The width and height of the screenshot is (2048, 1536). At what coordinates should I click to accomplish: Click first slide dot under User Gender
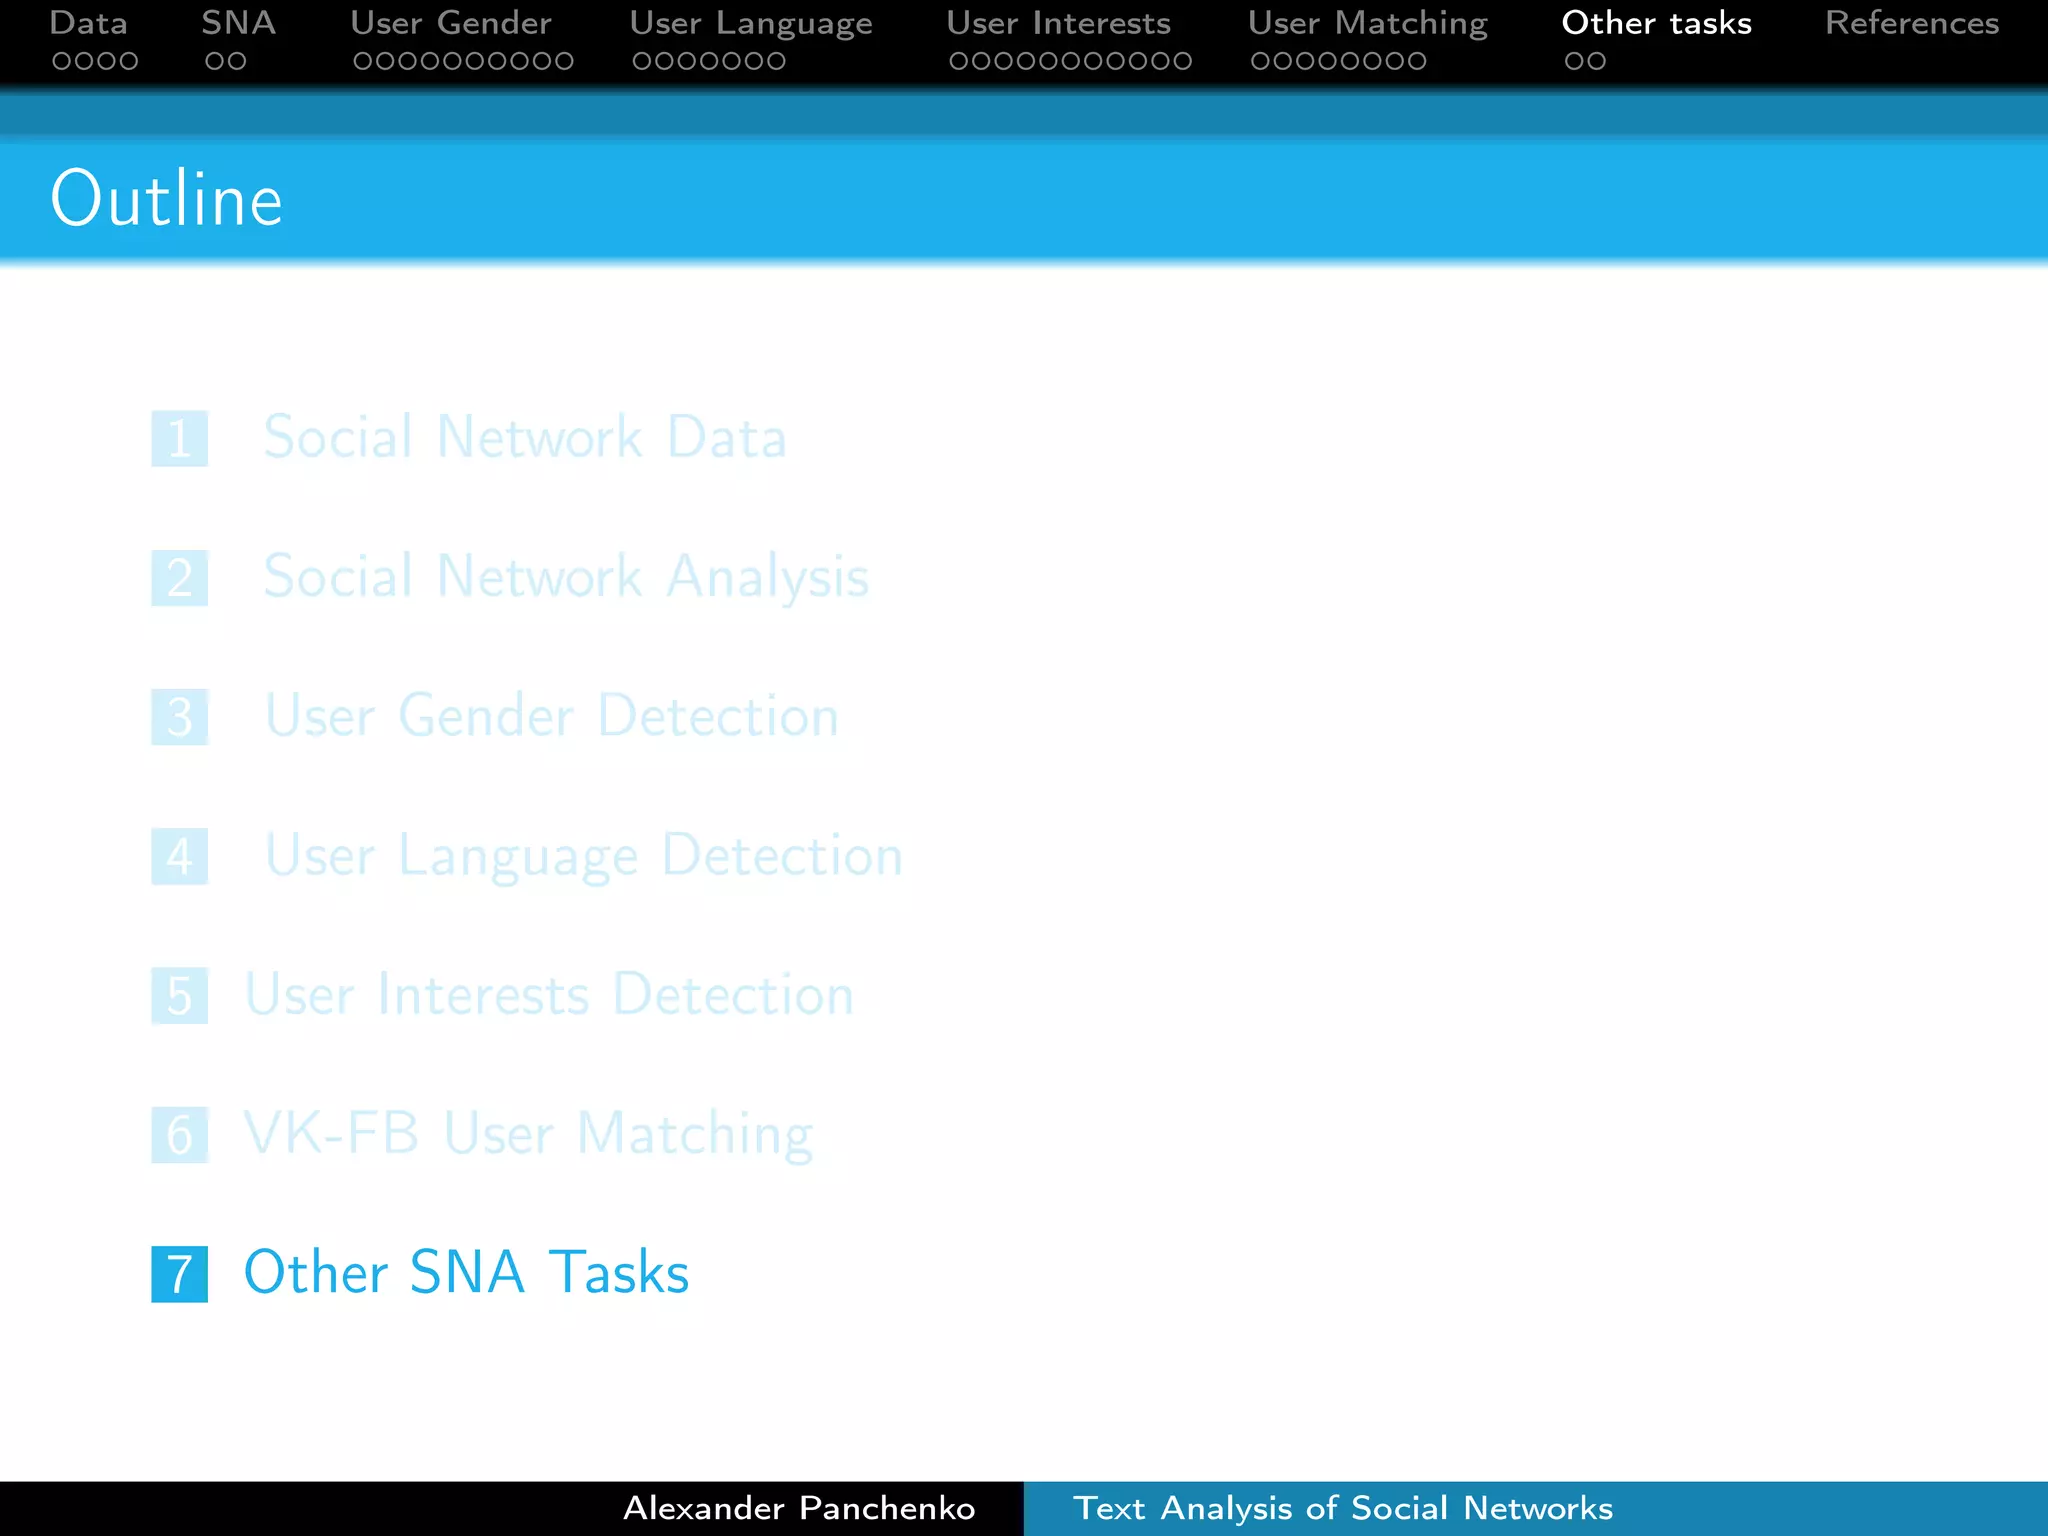coord(363,61)
